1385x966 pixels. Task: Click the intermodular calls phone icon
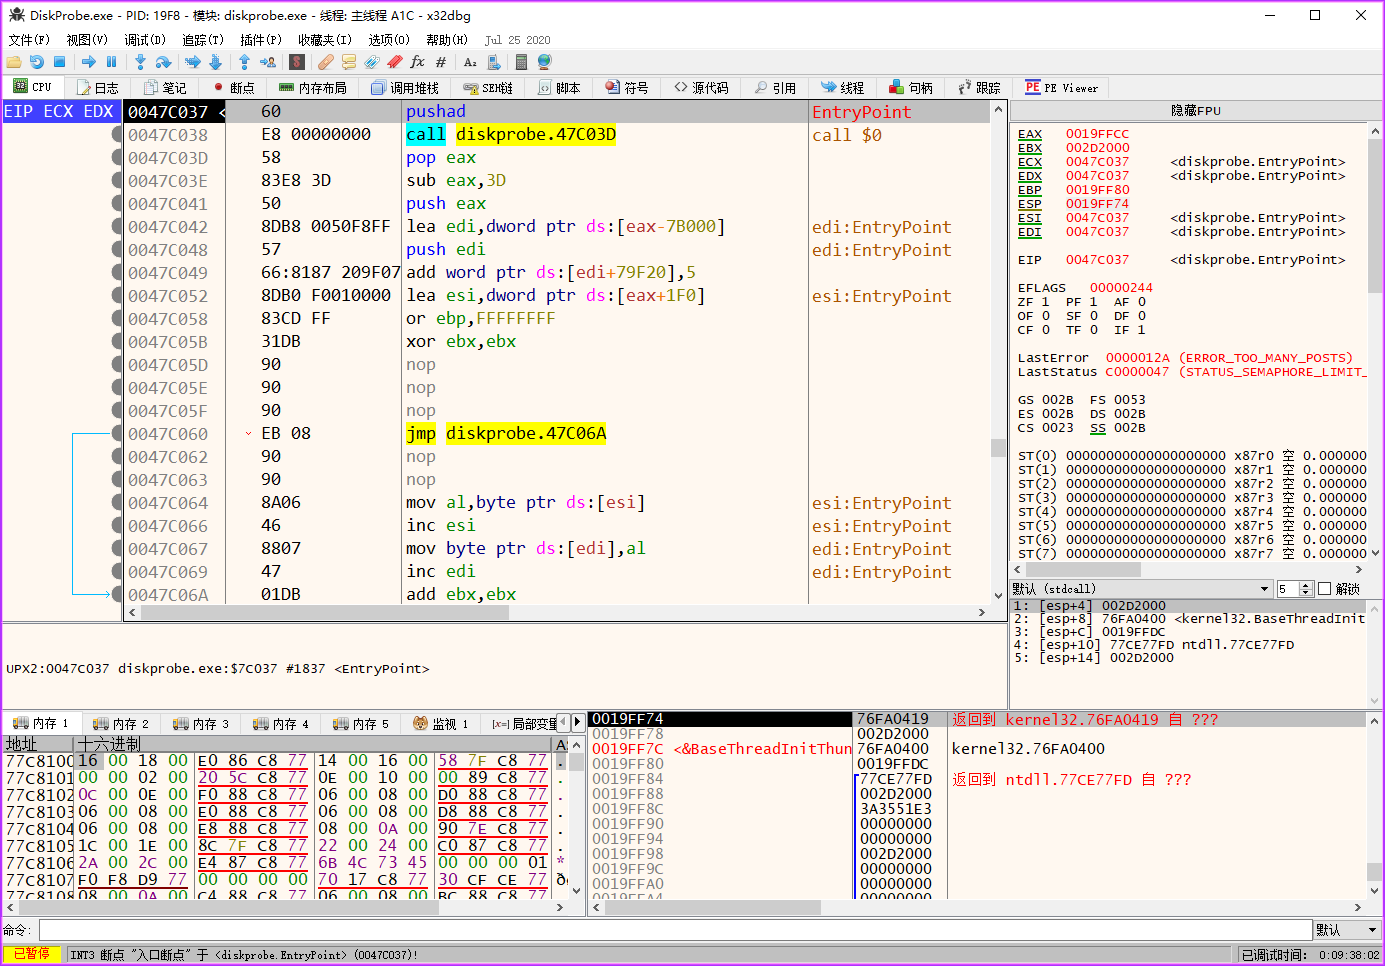coord(492,62)
